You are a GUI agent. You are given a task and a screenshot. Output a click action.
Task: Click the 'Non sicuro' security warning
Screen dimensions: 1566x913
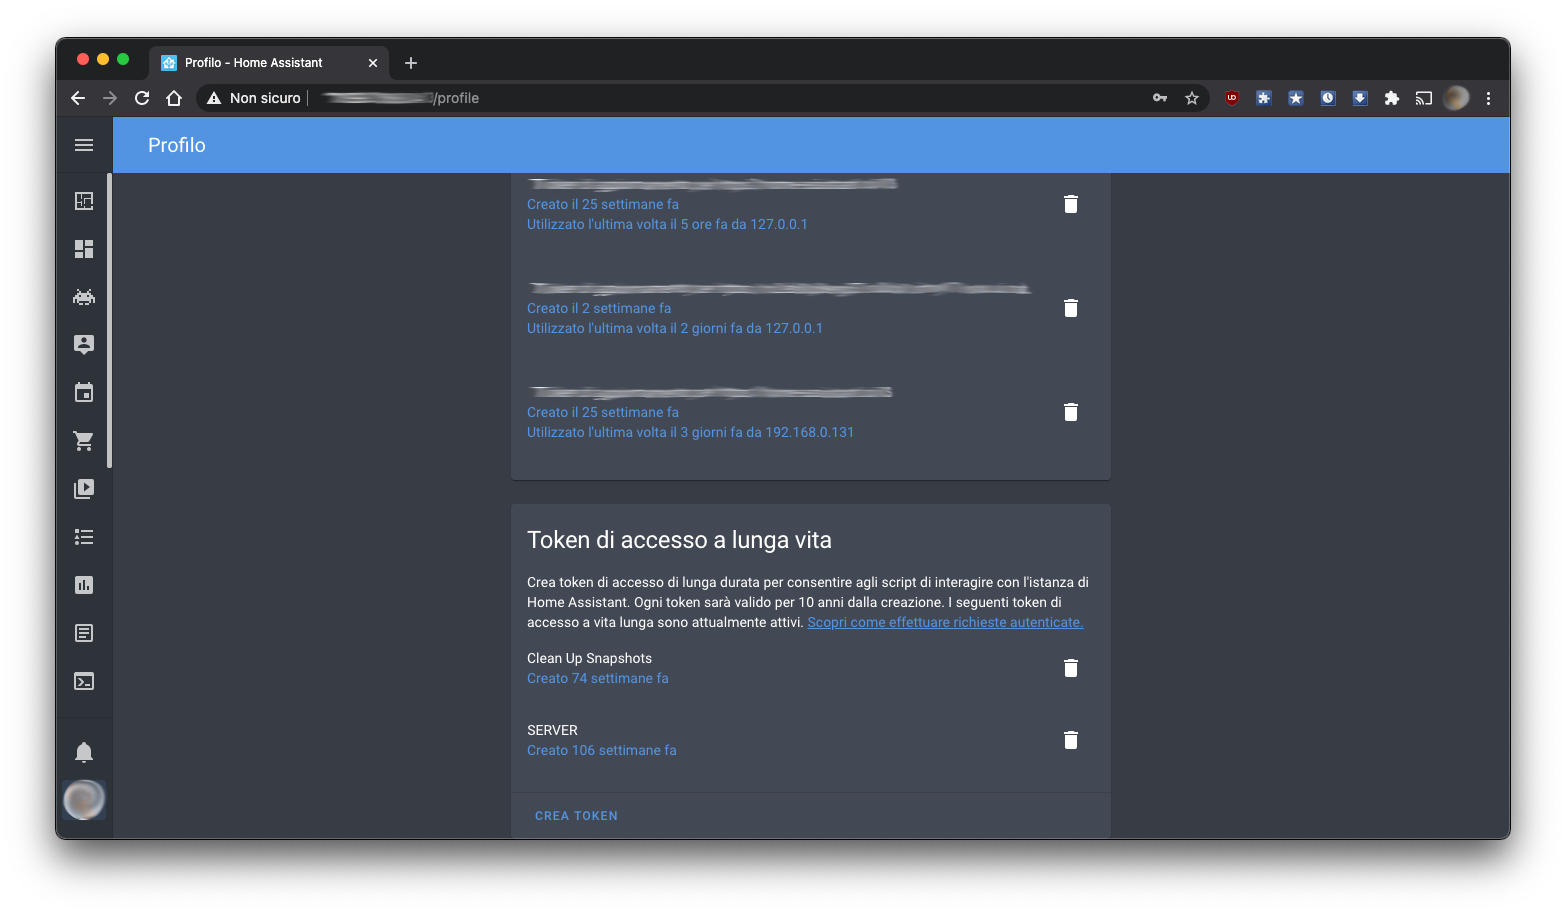coord(254,98)
